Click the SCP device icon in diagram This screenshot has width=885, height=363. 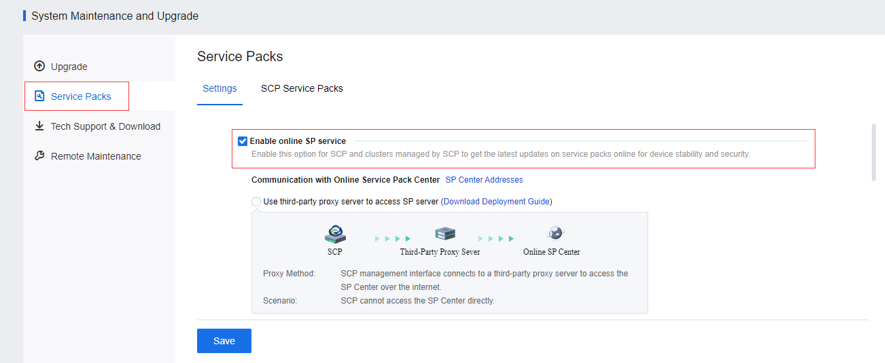click(x=335, y=233)
